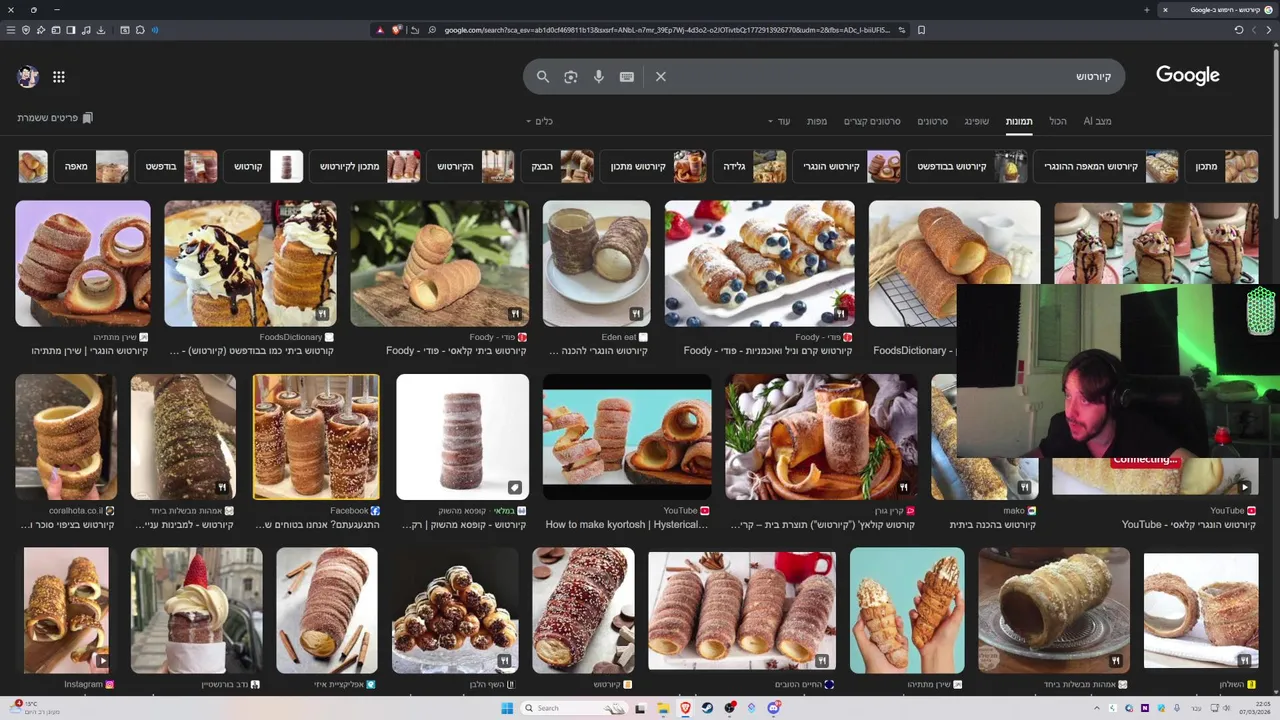
Task: Bookmark this page with the bookmark icon
Action: (x=921, y=30)
